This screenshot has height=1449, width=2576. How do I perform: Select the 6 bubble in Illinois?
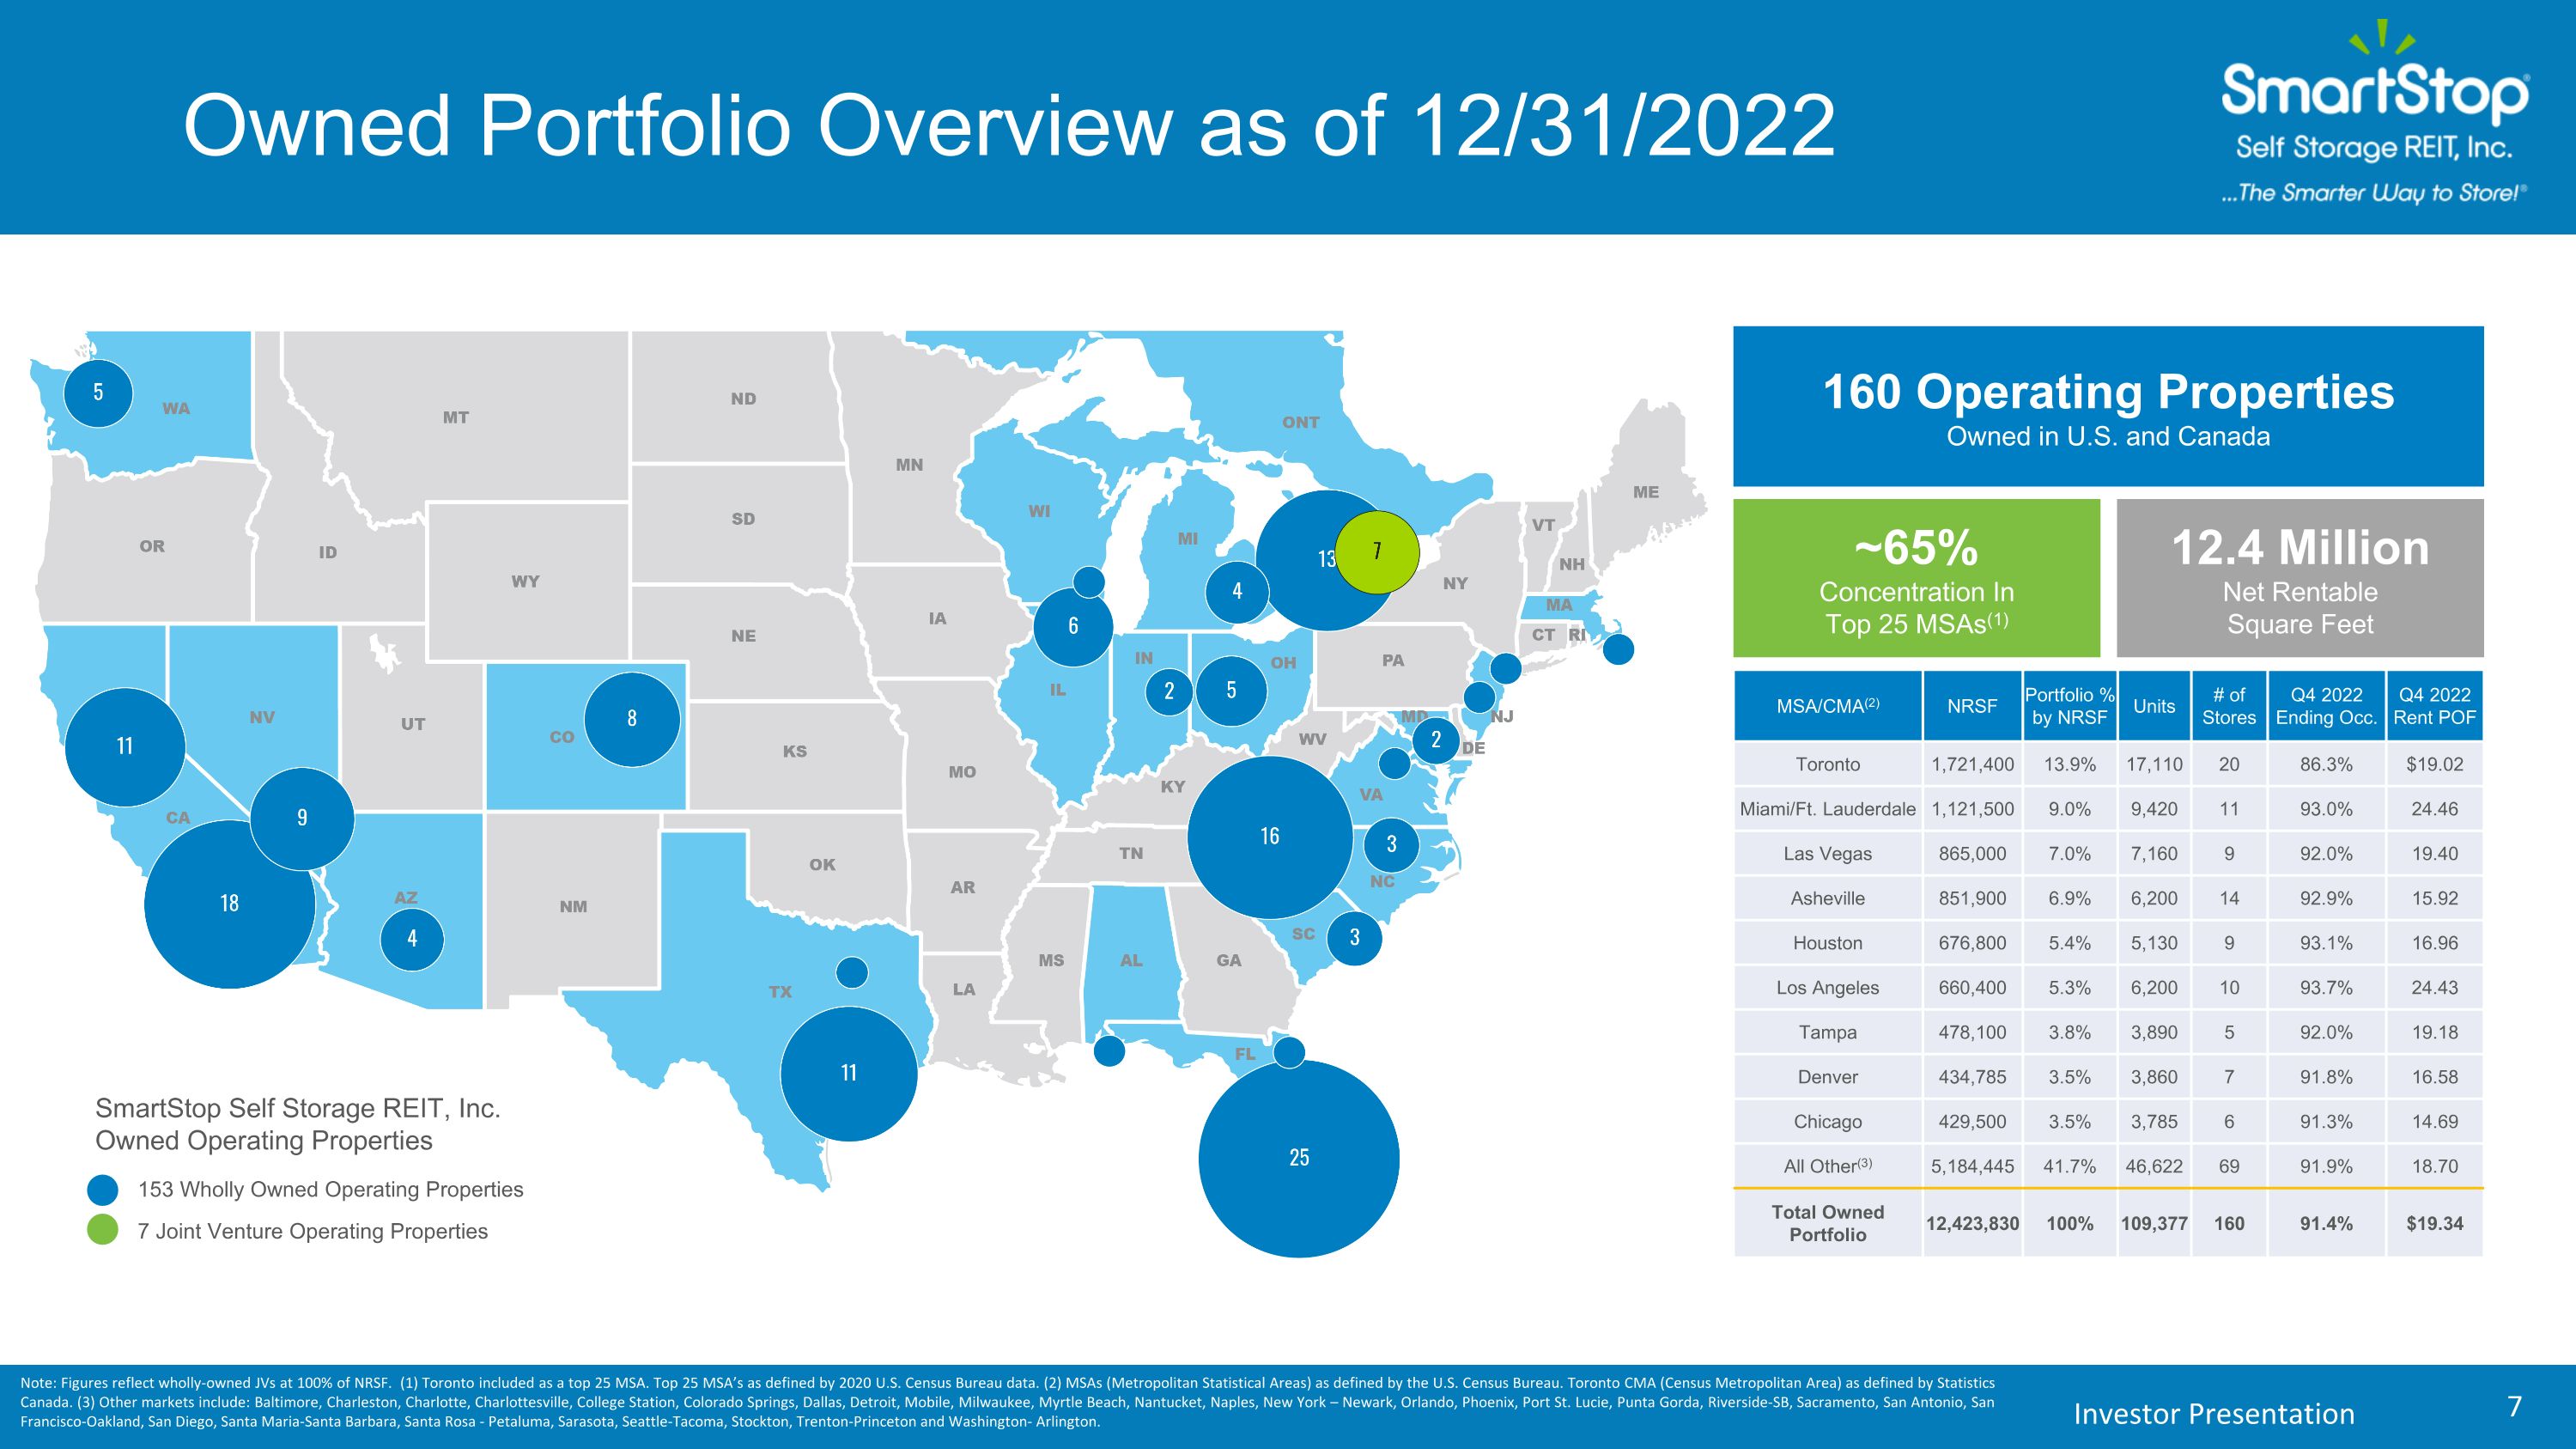coord(1073,627)
